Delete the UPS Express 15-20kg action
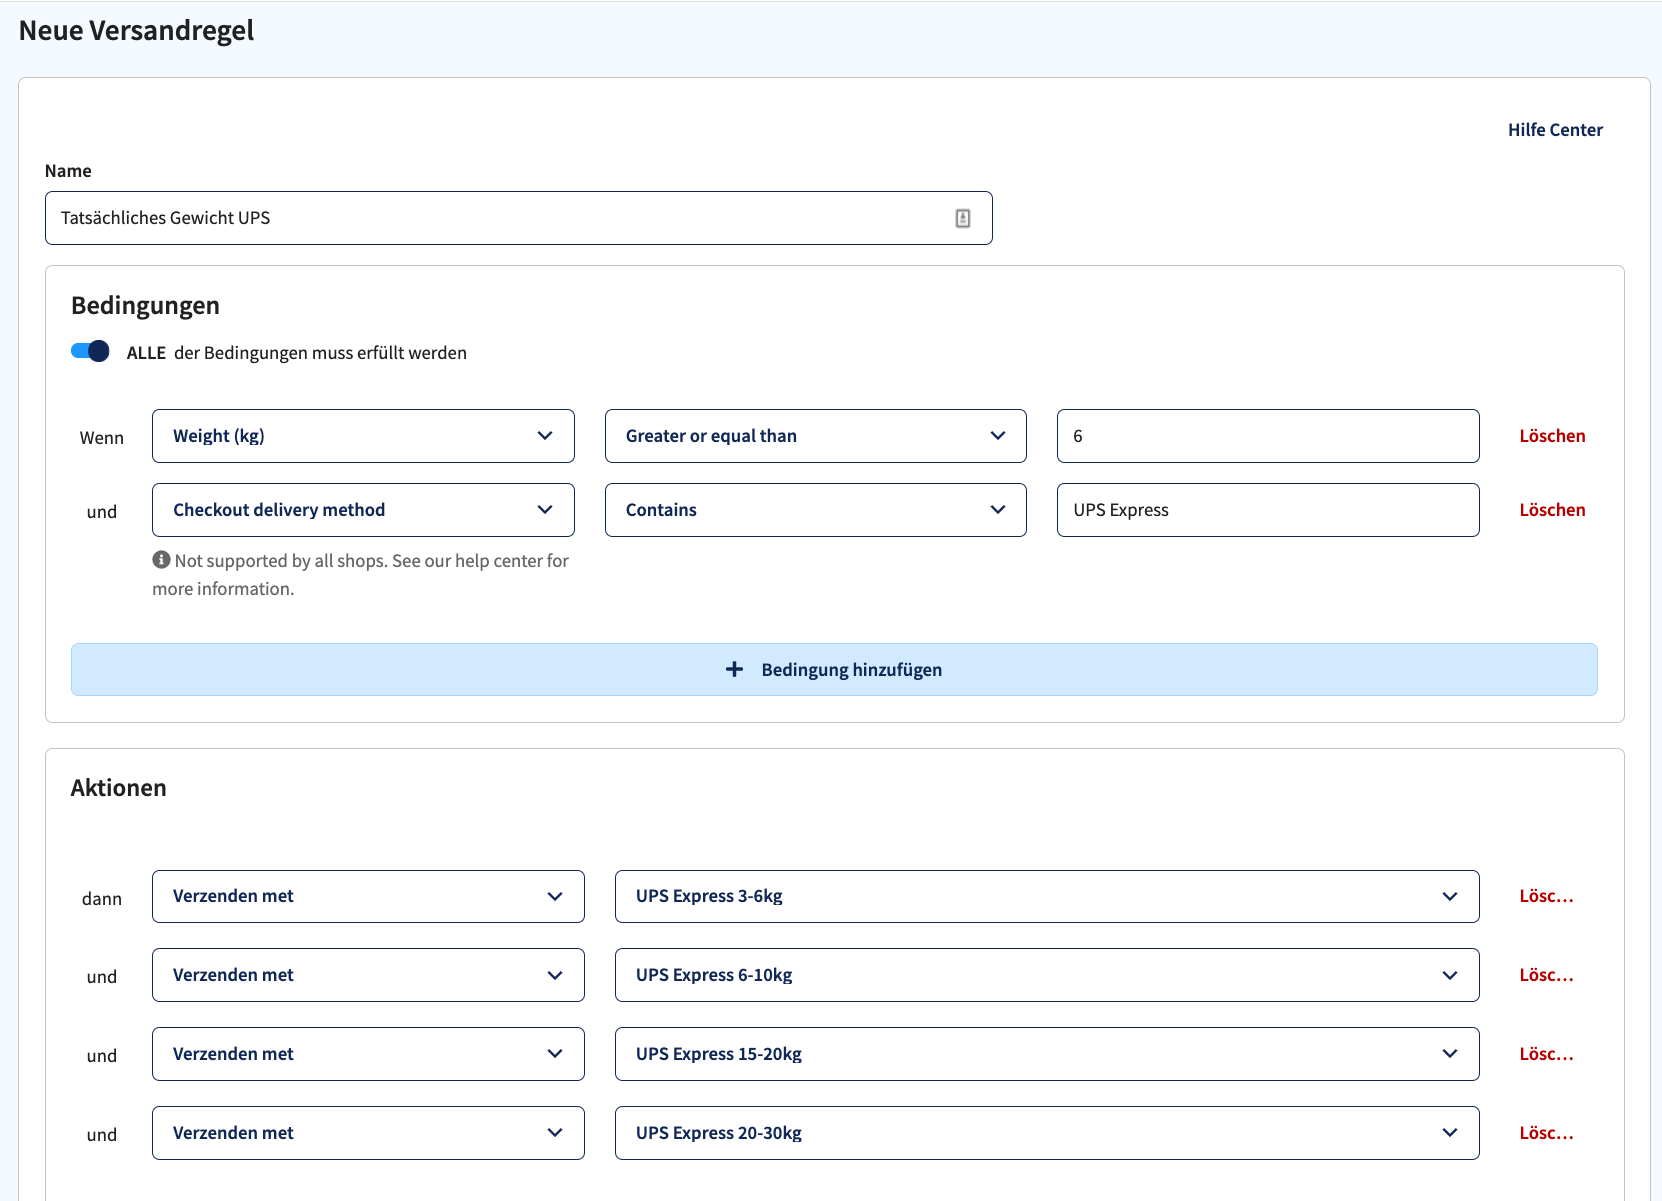Image resolution: width=1662 pixels, height=1201 pixels. pyautogui.click(x=1546, y=1054)
